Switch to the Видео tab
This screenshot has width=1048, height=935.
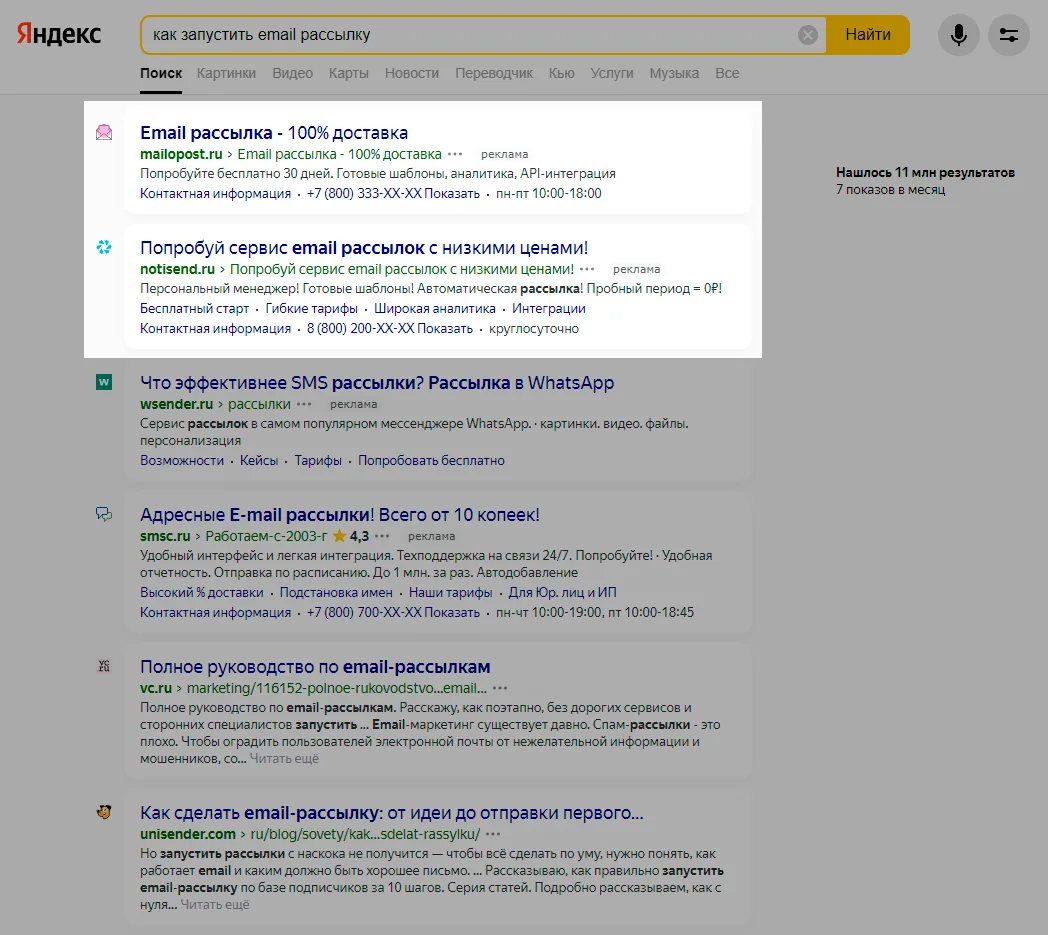[x=292, y=74]
